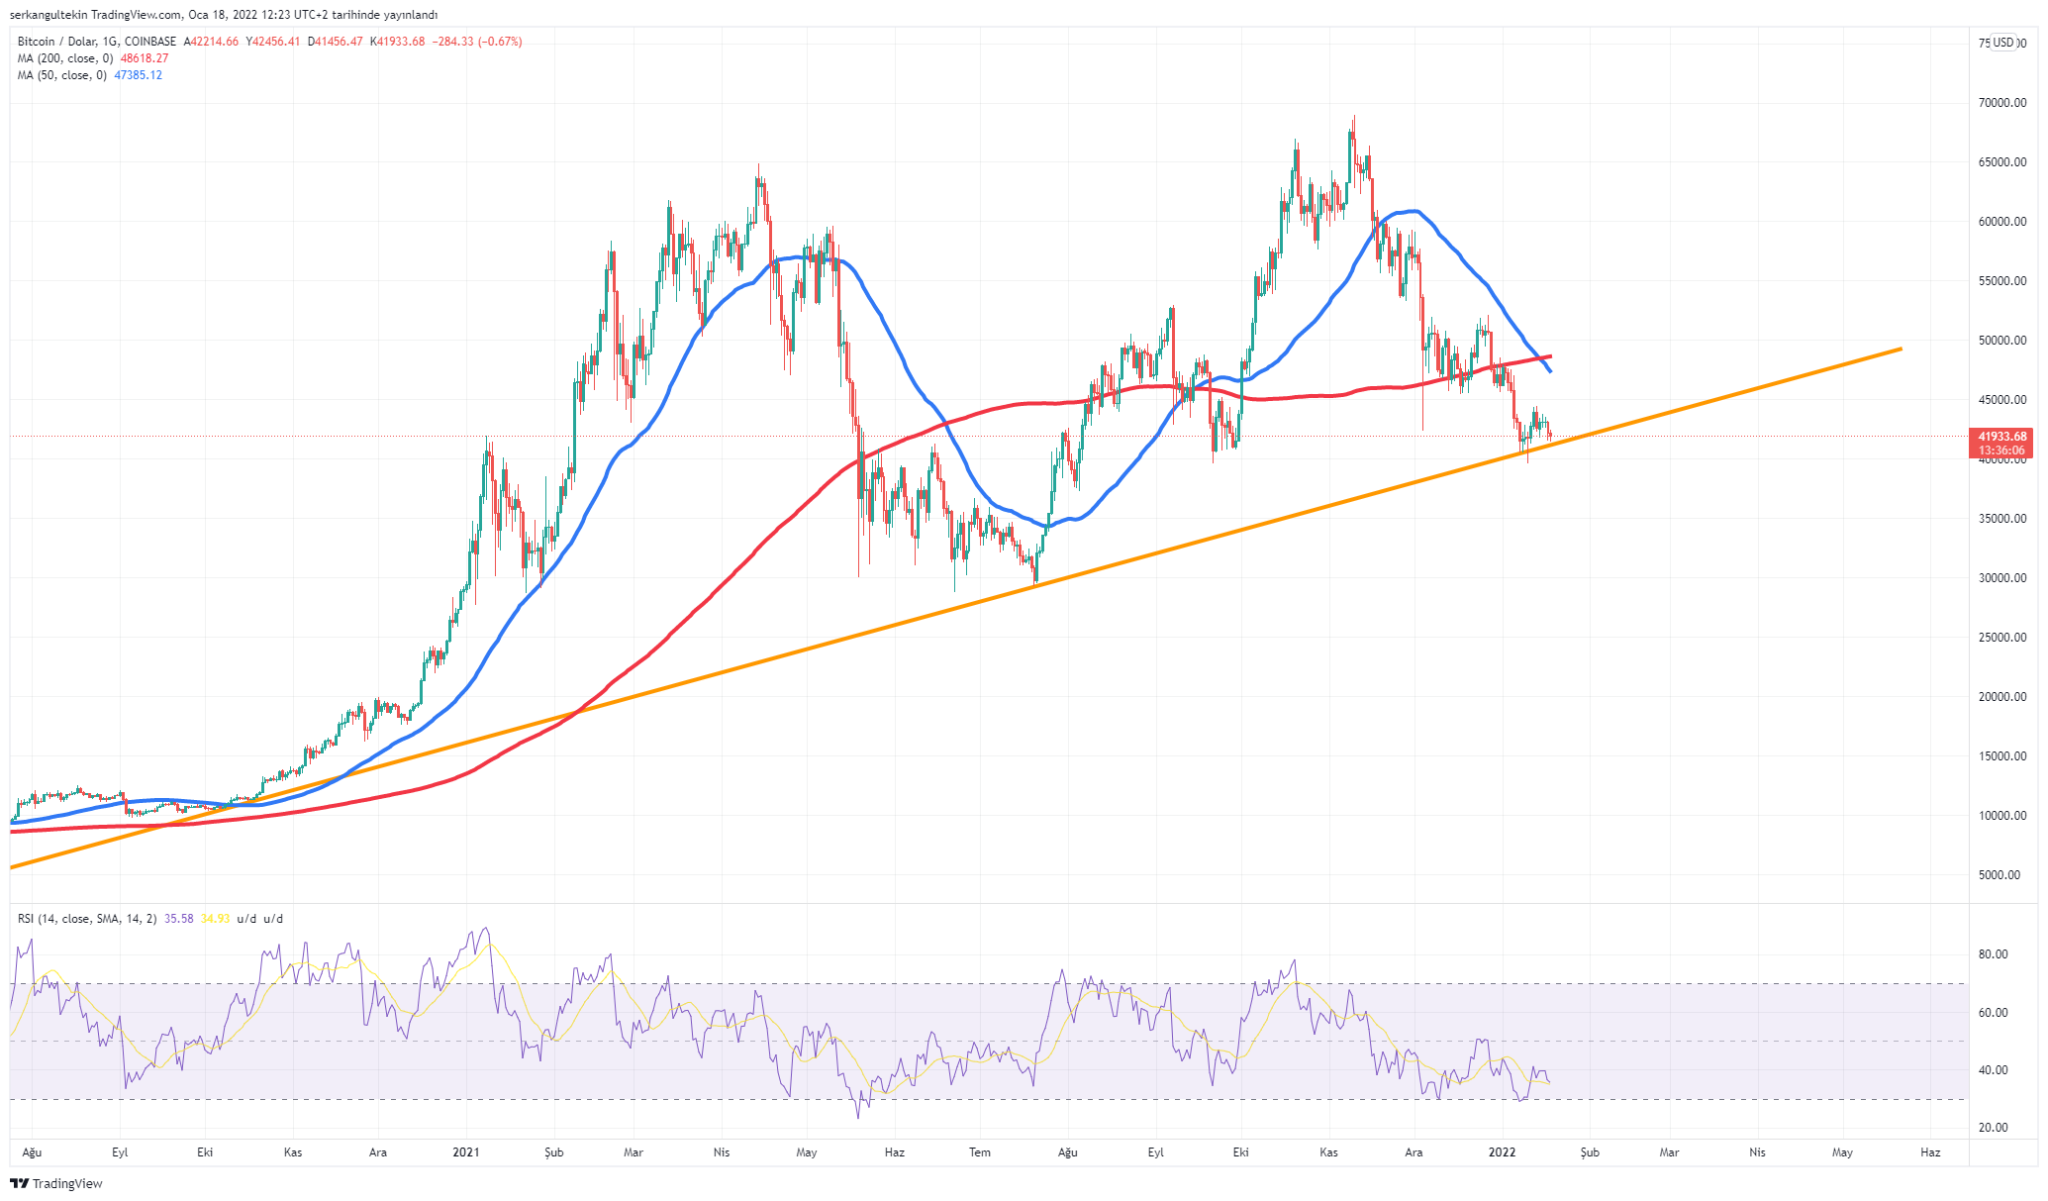Click the 2021 label on time axis

tap(465, 1152)
